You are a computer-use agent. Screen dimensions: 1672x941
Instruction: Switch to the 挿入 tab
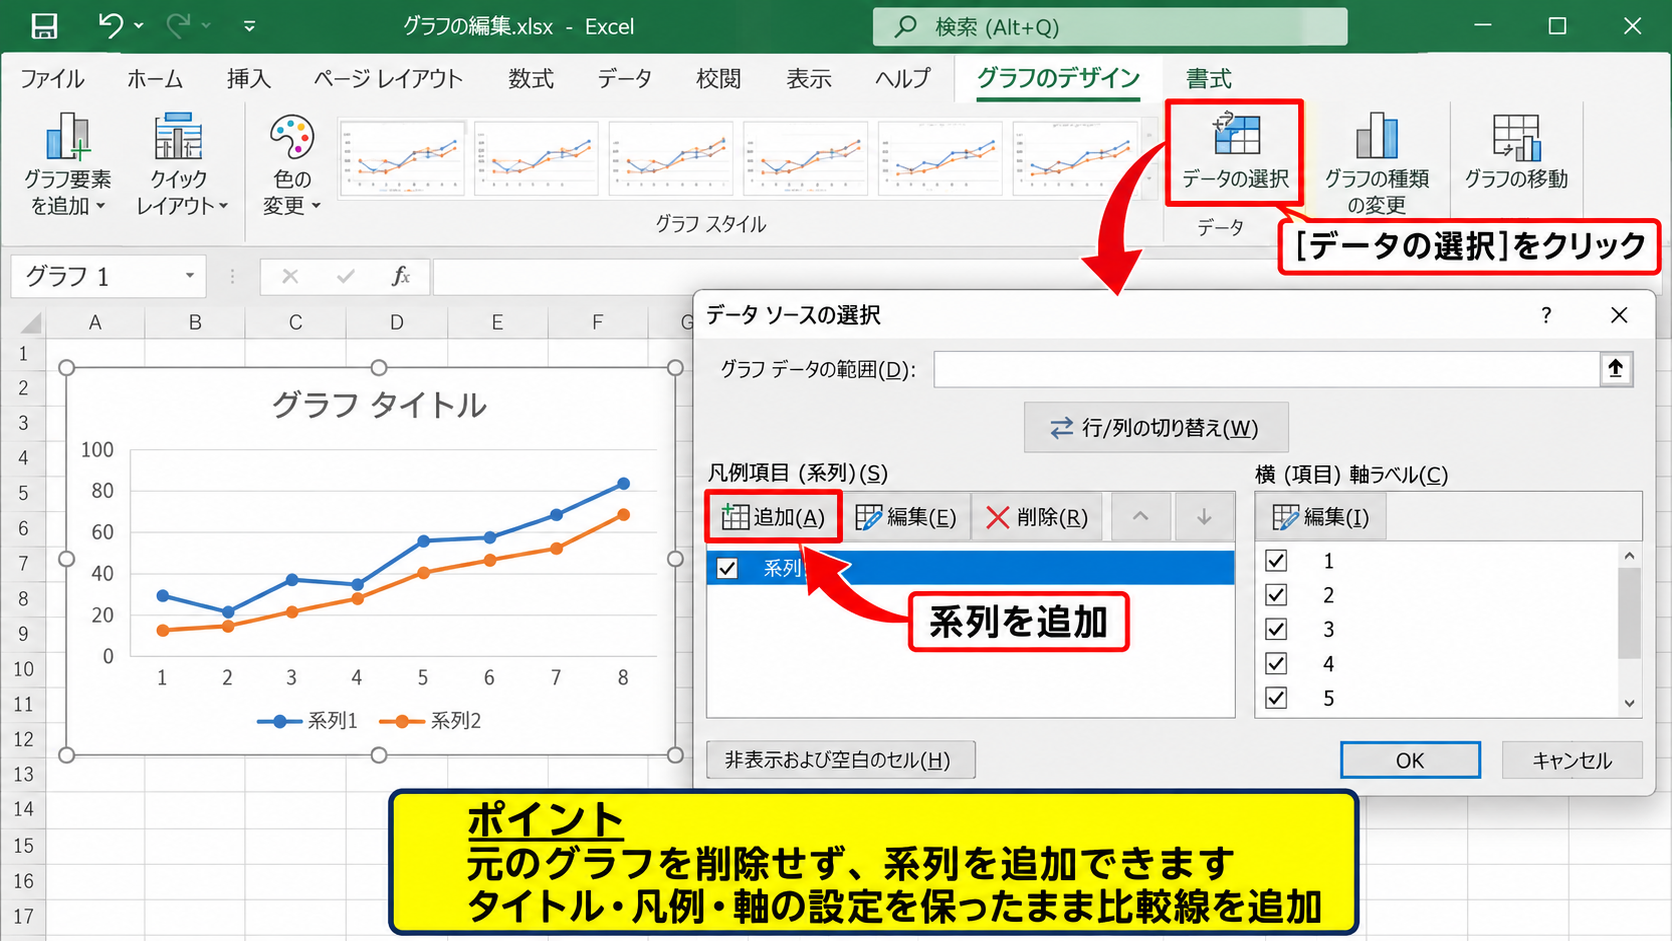[248, 79]
